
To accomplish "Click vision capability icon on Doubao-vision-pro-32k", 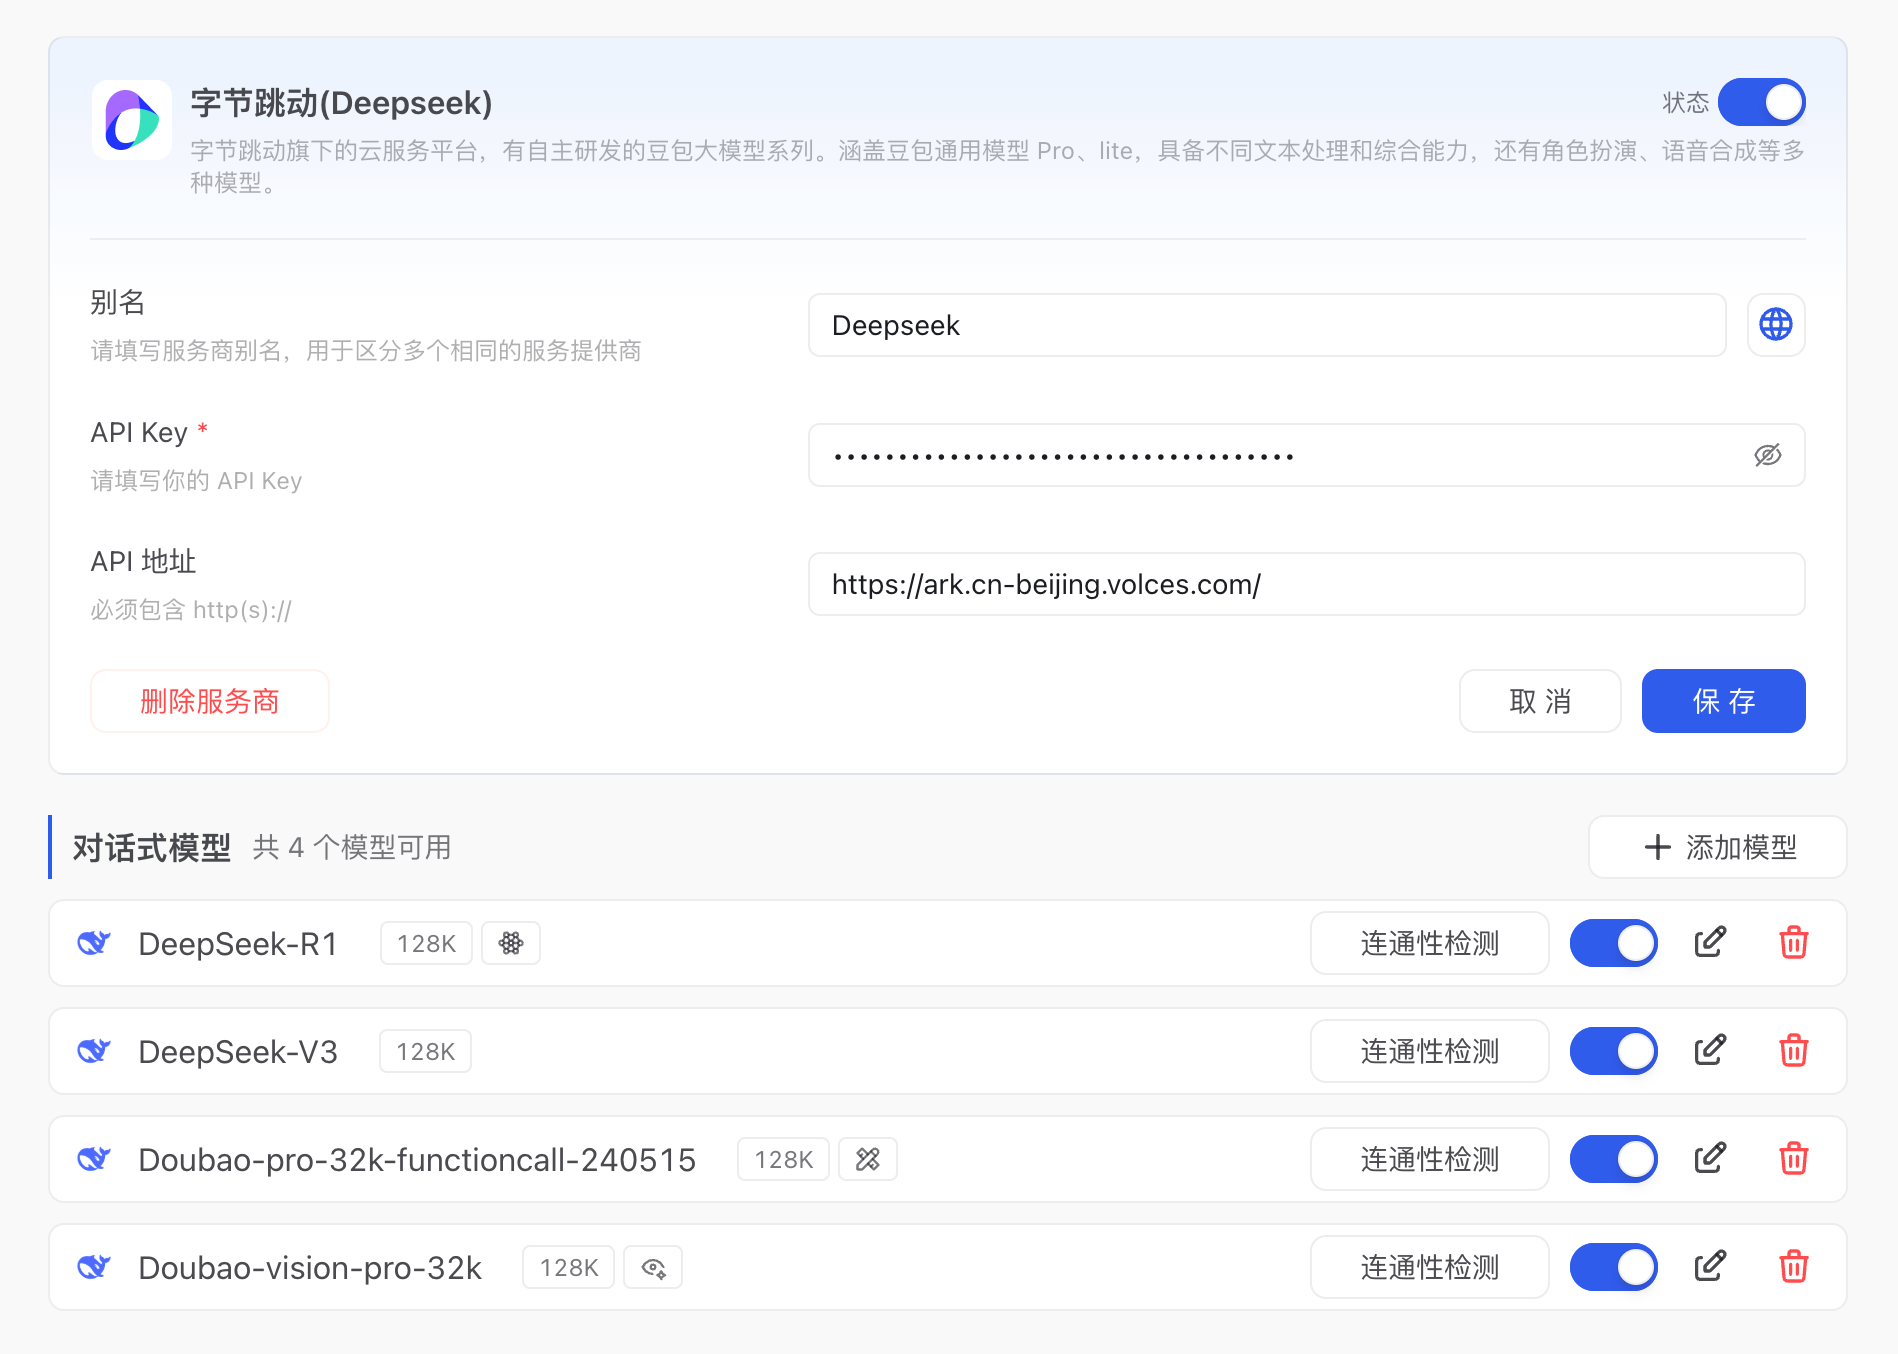I will tap(653, 1267).
